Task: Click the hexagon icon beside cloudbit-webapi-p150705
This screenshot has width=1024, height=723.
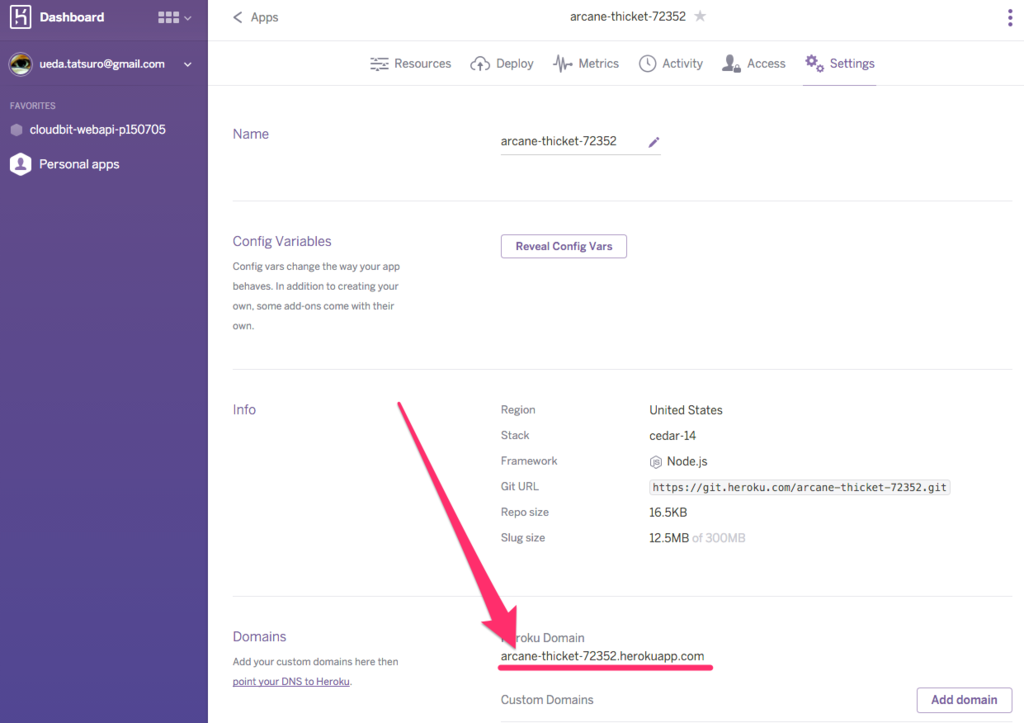Action: pyautogui.click(x=16, y=130)
